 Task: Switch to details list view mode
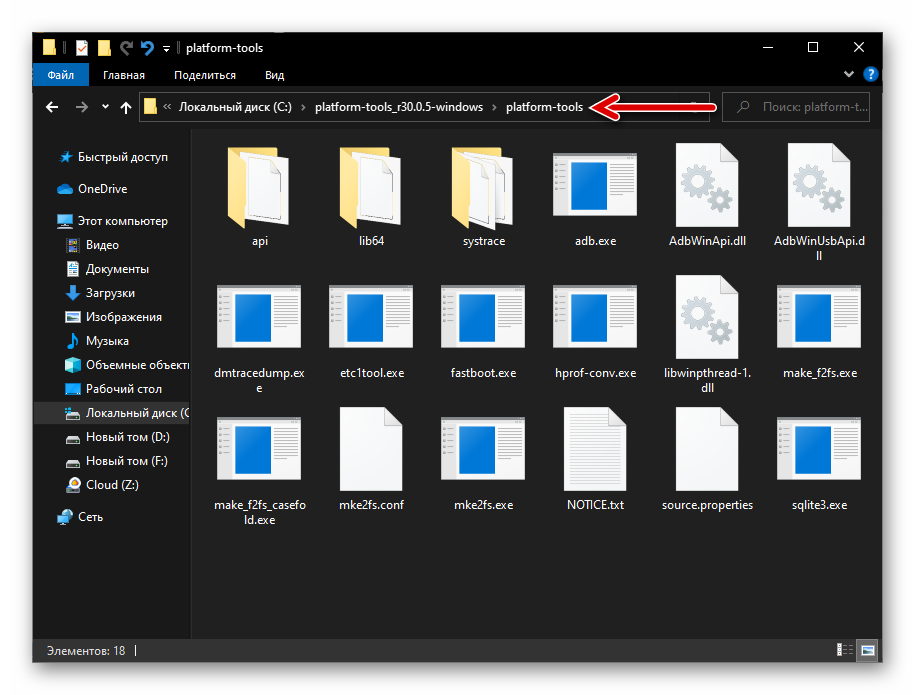pyautogui.click(x=846, y=651)
